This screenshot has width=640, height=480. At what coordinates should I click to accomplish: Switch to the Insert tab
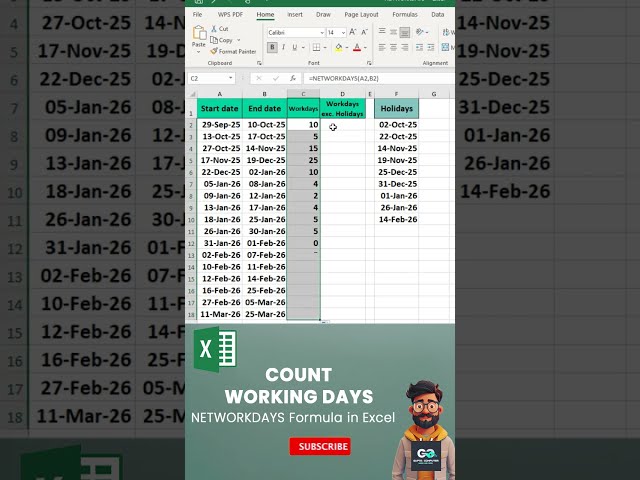point(295,14)
